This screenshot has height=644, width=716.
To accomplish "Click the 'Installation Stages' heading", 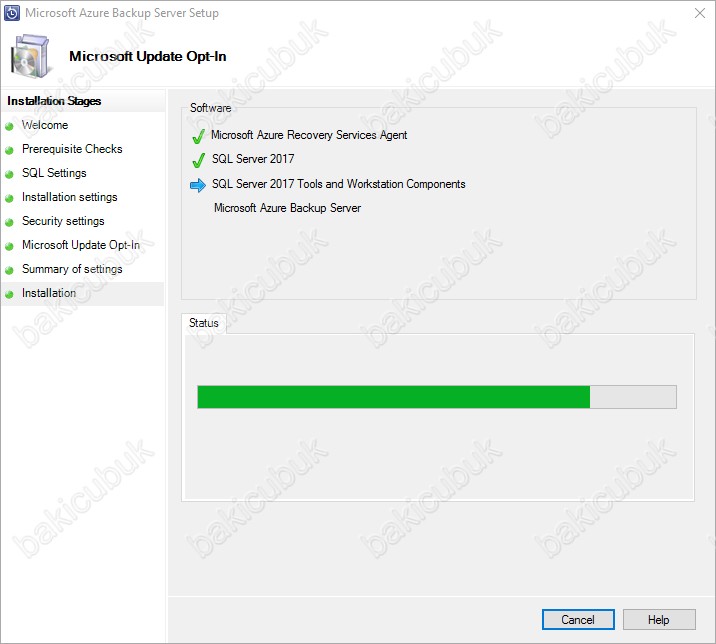I will pyautogui.click(x=54, y=101).
